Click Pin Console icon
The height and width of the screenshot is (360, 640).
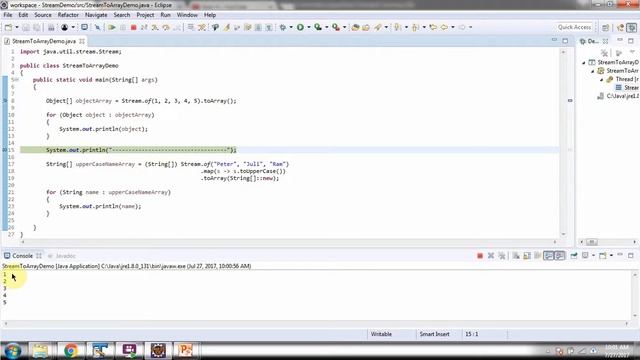574,256
